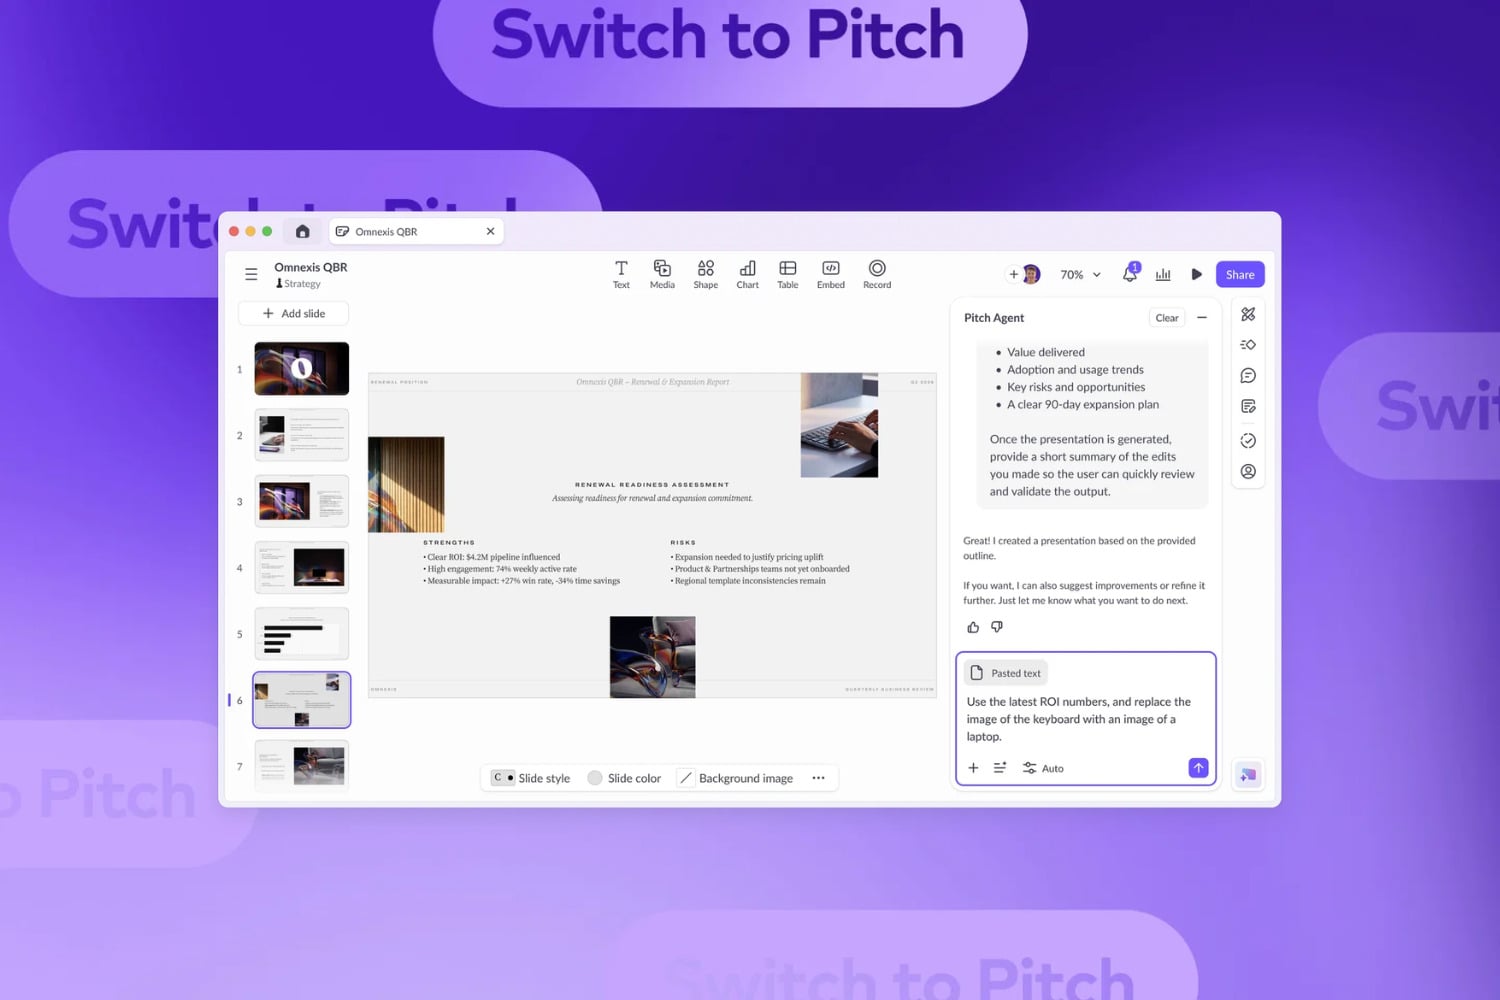Viewport: 1500px width, 1000px height.
Task: Send the prompt with the arrow button
Action: point(1198,768)
